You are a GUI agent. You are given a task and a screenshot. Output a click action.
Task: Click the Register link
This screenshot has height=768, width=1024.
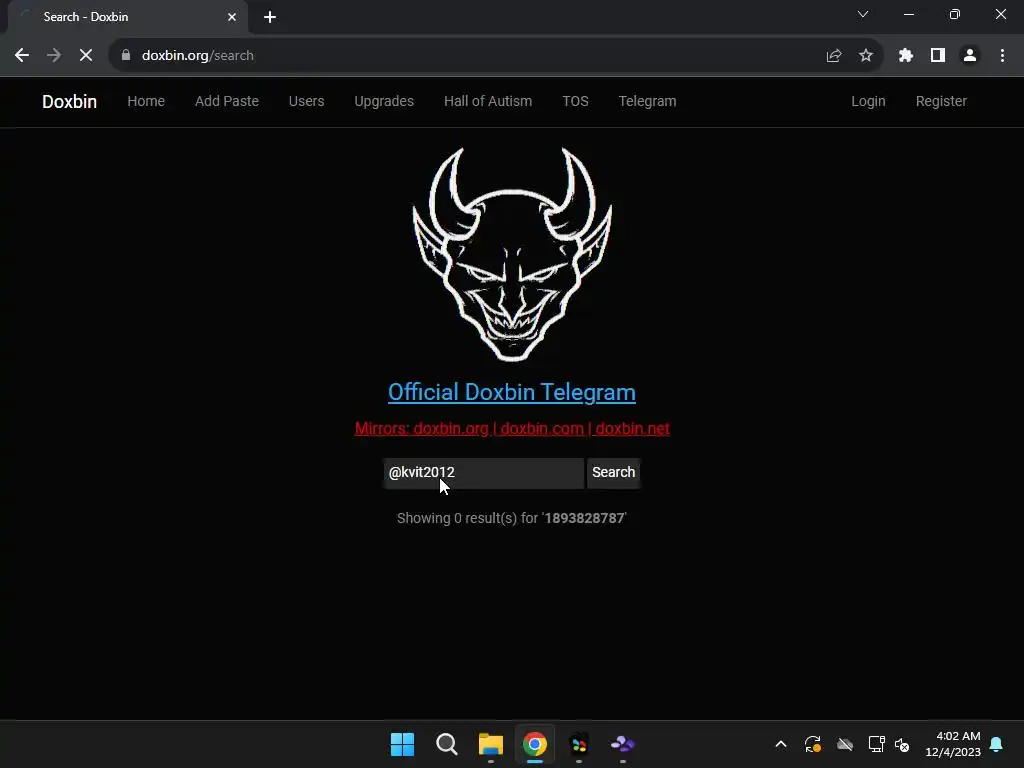941,101
